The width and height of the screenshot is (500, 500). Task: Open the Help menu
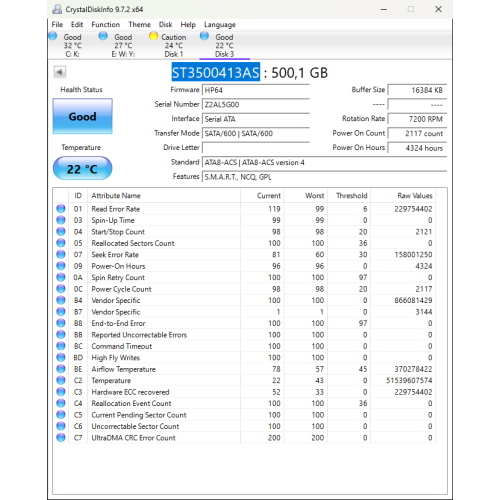[188, 24]
